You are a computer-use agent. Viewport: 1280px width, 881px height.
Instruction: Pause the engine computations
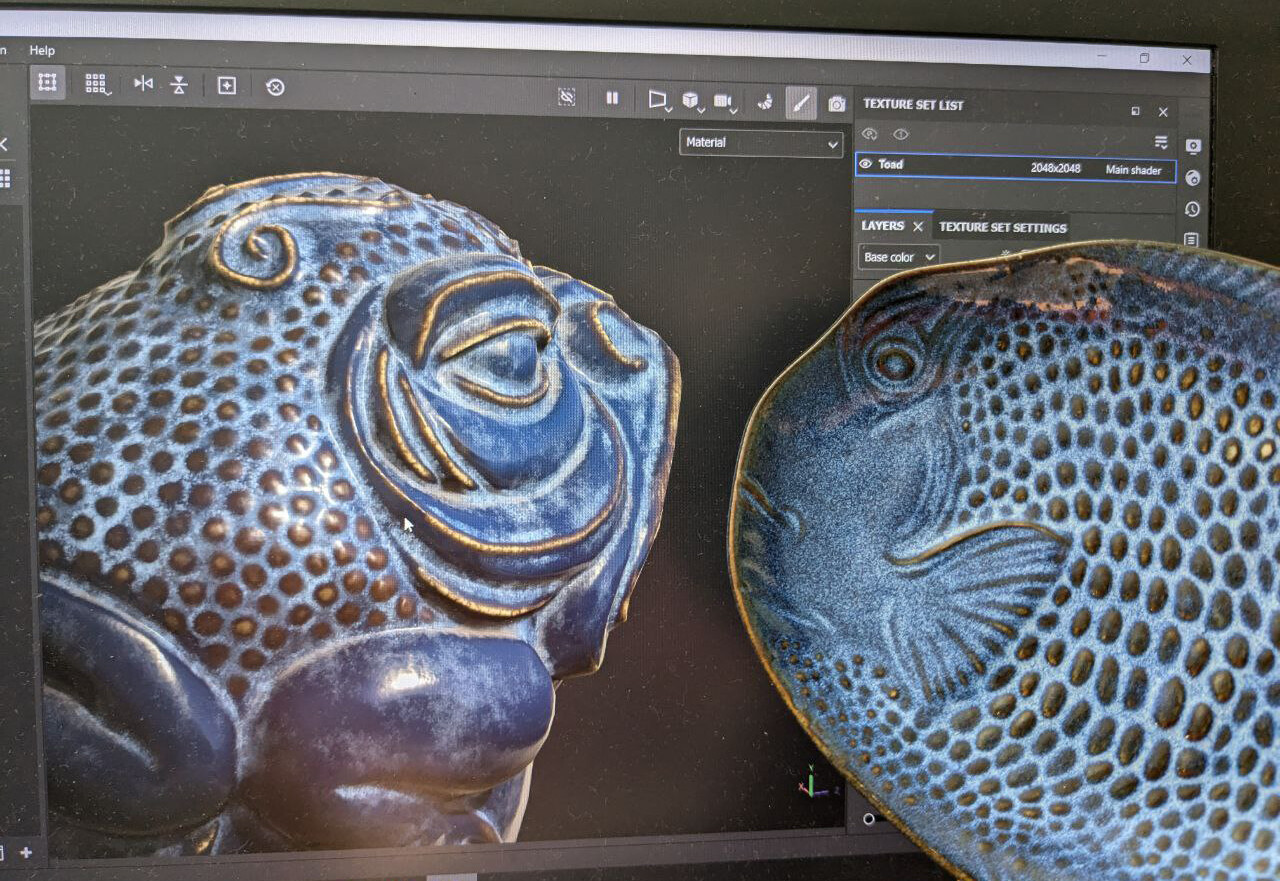click(x=611, y=98)
